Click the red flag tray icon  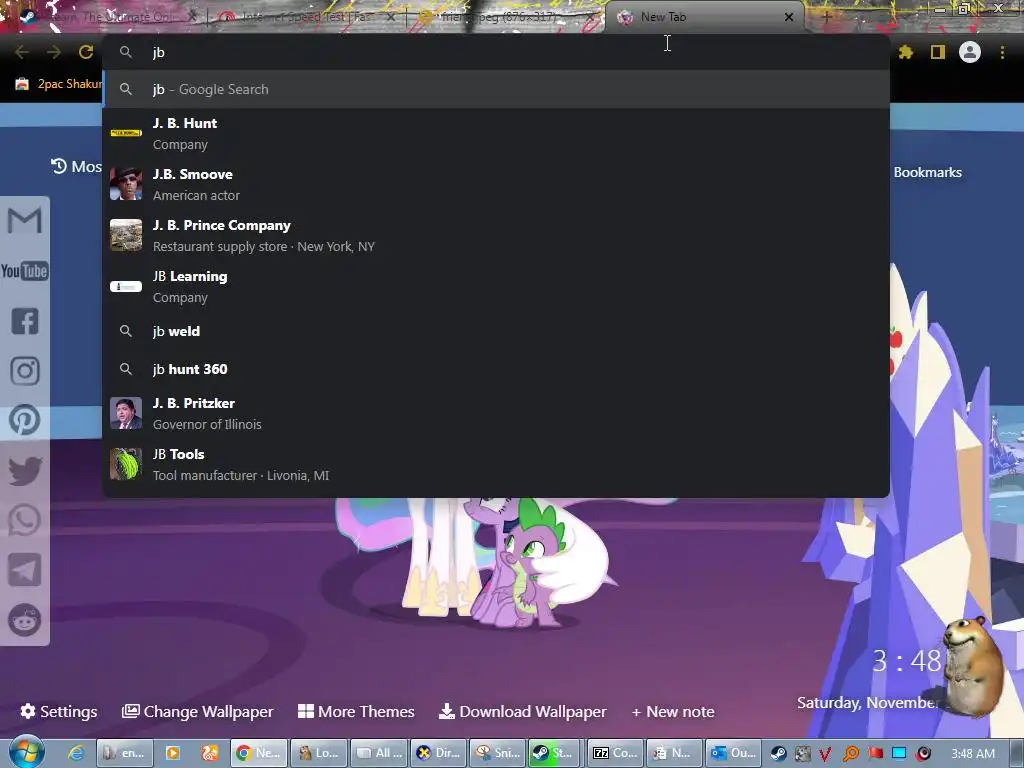pyautogui.click(x=875, y=754)
